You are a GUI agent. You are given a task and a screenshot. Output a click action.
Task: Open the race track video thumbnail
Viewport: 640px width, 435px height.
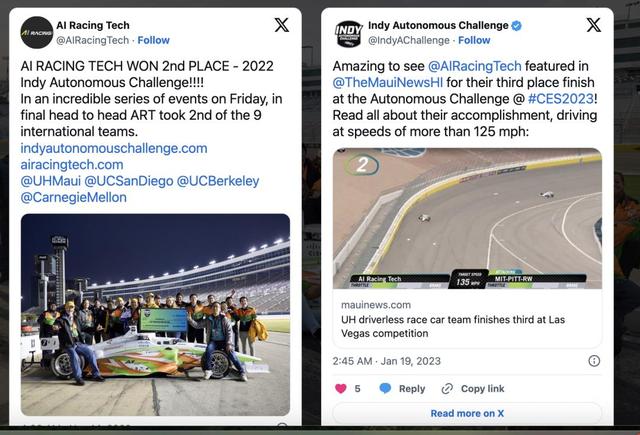467,218
